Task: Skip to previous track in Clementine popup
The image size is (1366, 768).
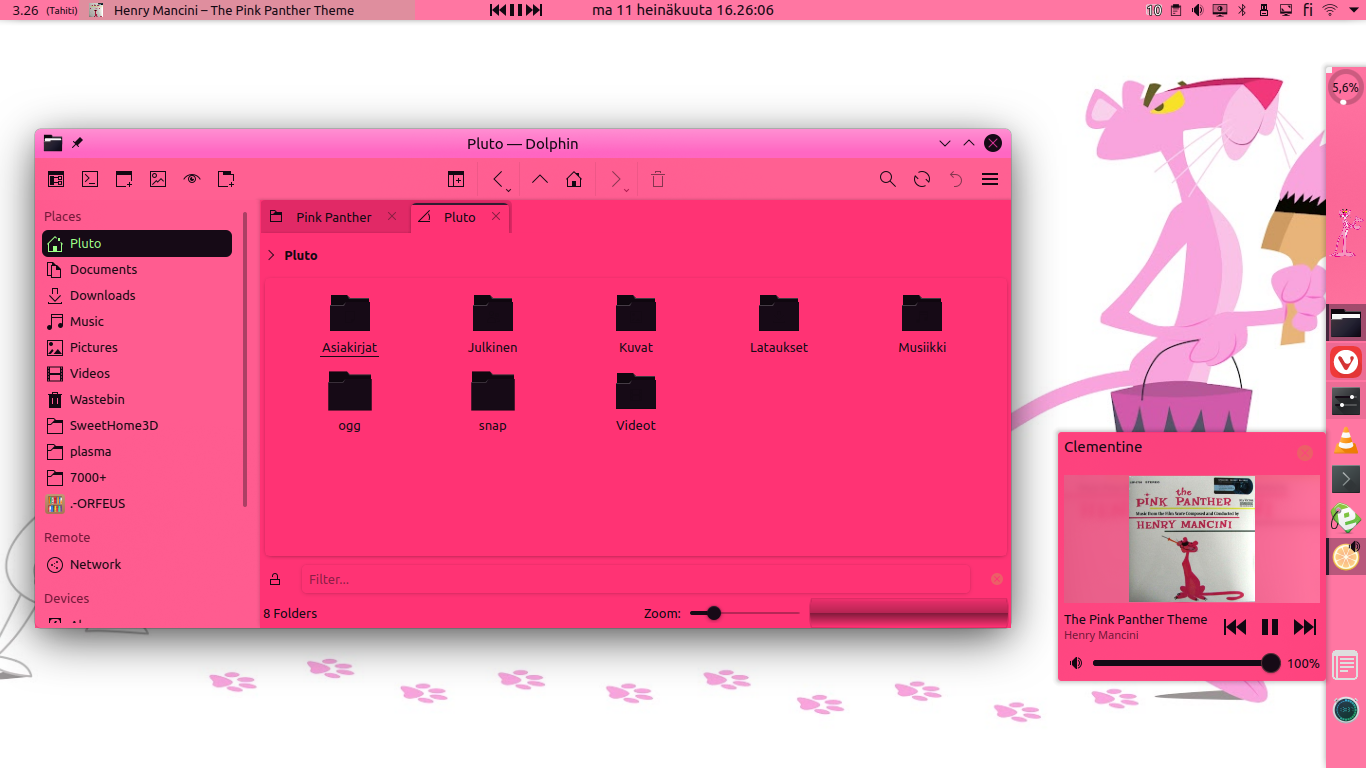Action: pos(1235,627)
